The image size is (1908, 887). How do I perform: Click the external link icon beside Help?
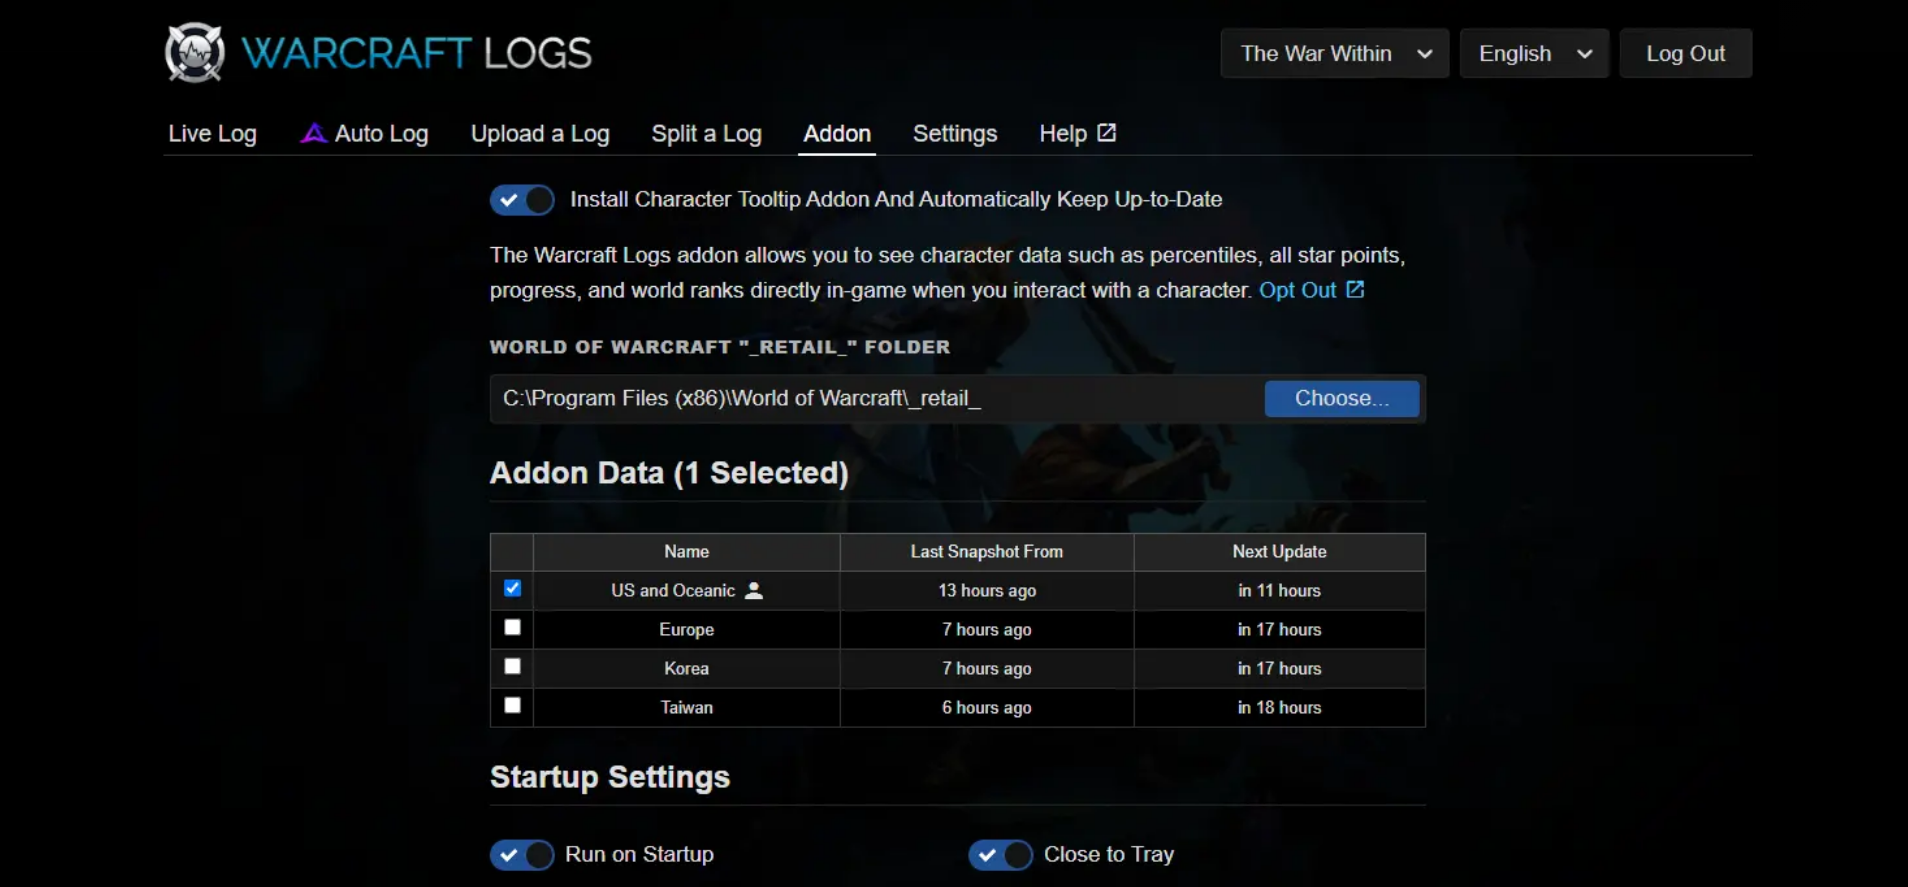(1106, 133)
